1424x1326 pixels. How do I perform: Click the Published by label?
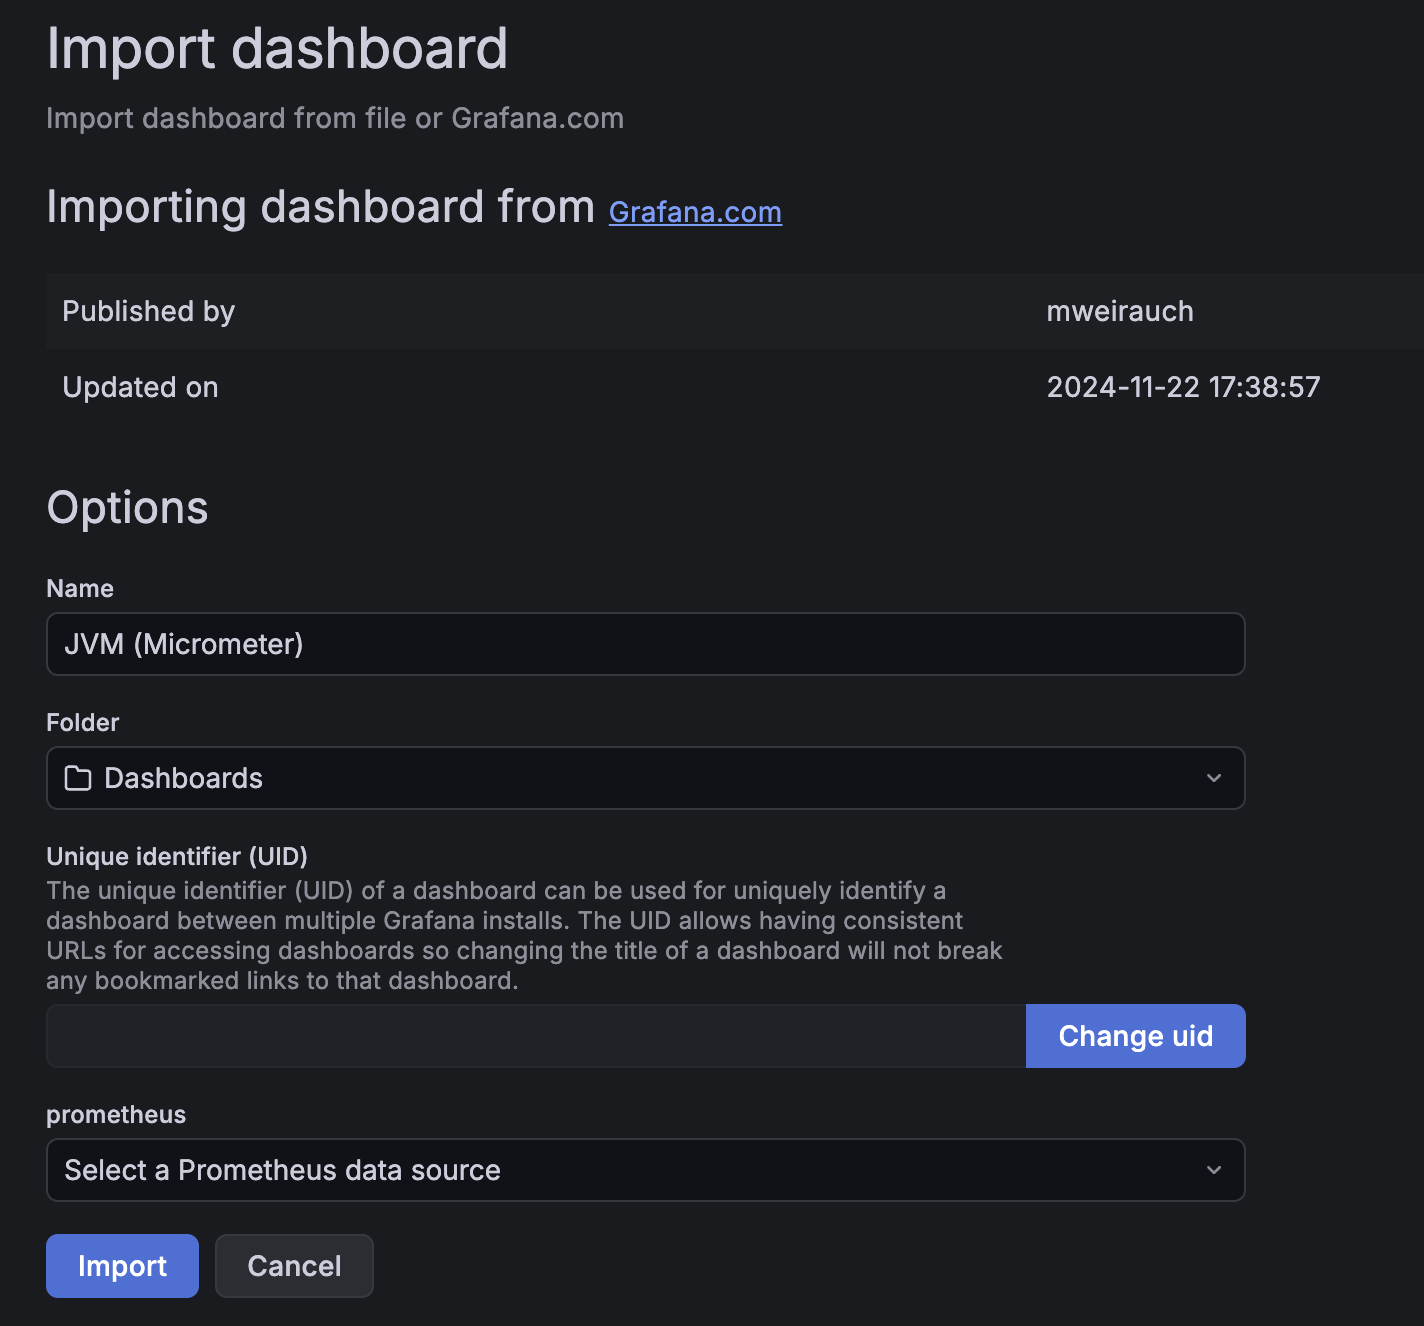click(148, 311)
